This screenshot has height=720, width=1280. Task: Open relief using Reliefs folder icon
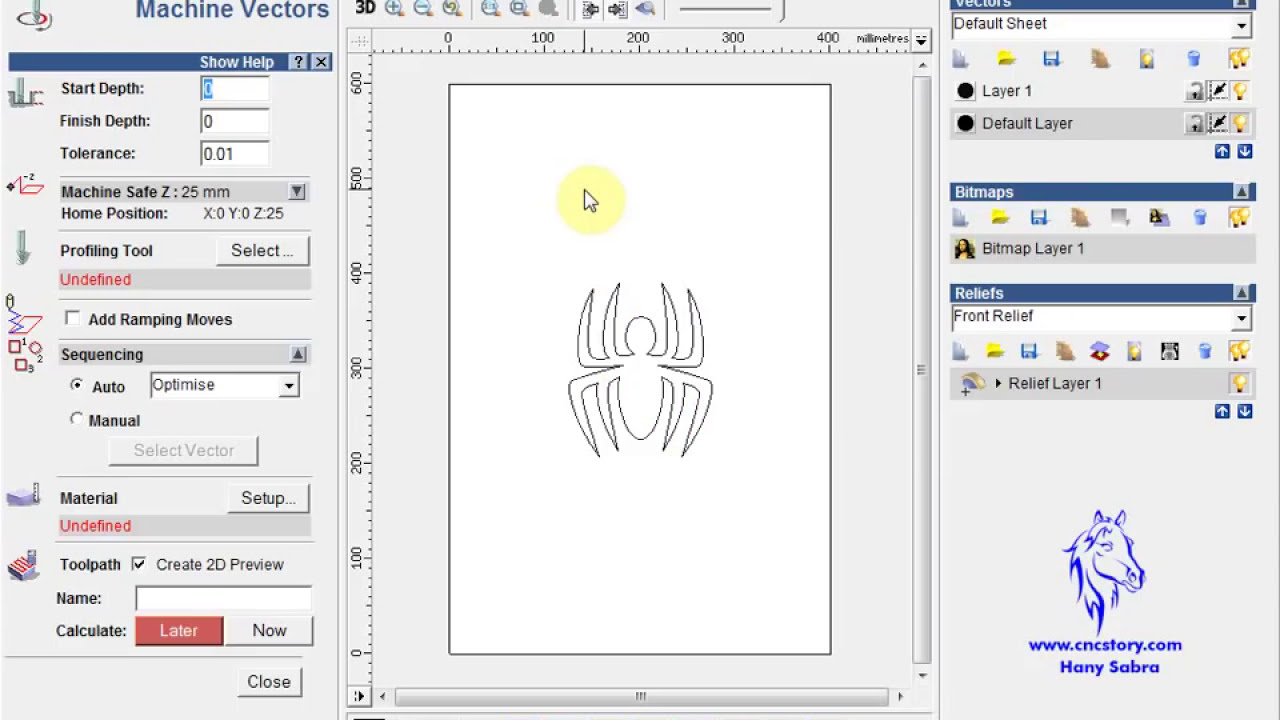[995, 351]
